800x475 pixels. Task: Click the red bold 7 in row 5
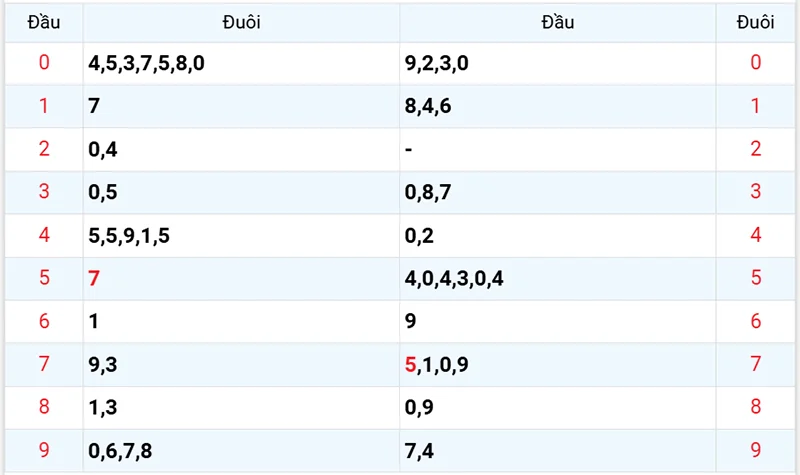94,279
